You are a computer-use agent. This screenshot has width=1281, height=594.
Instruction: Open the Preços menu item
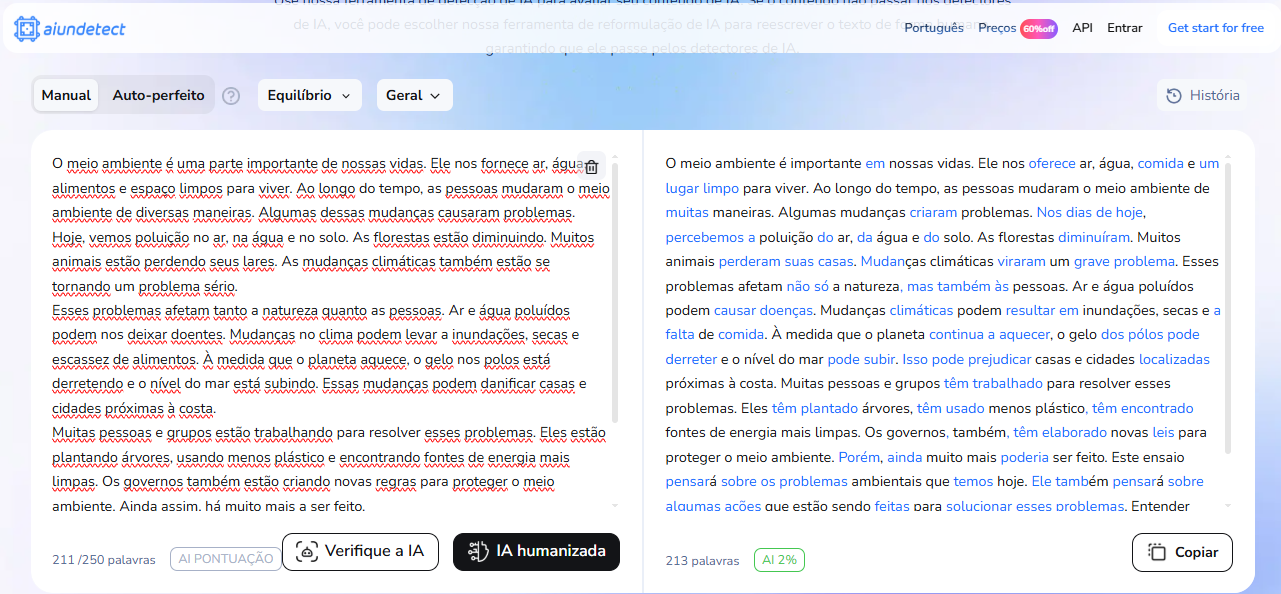click(996, 28)
